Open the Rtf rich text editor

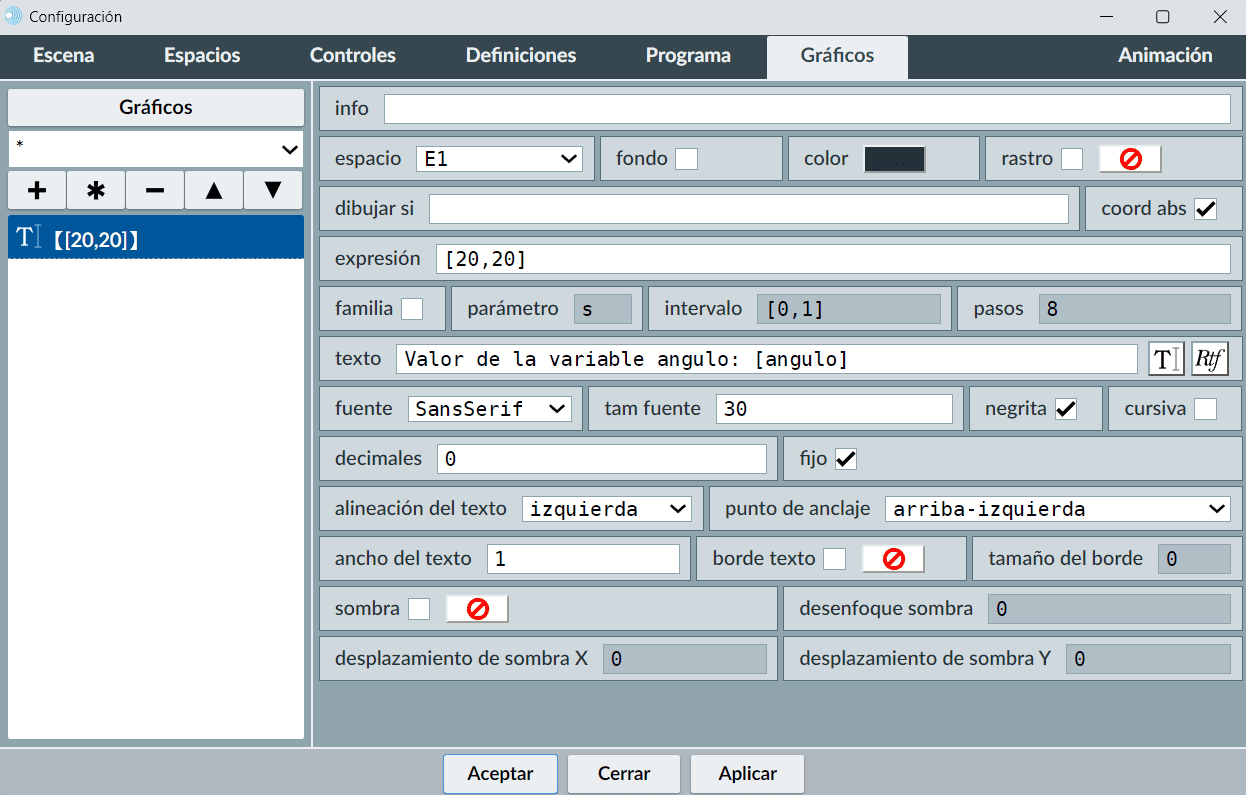tap(1209, 359)
